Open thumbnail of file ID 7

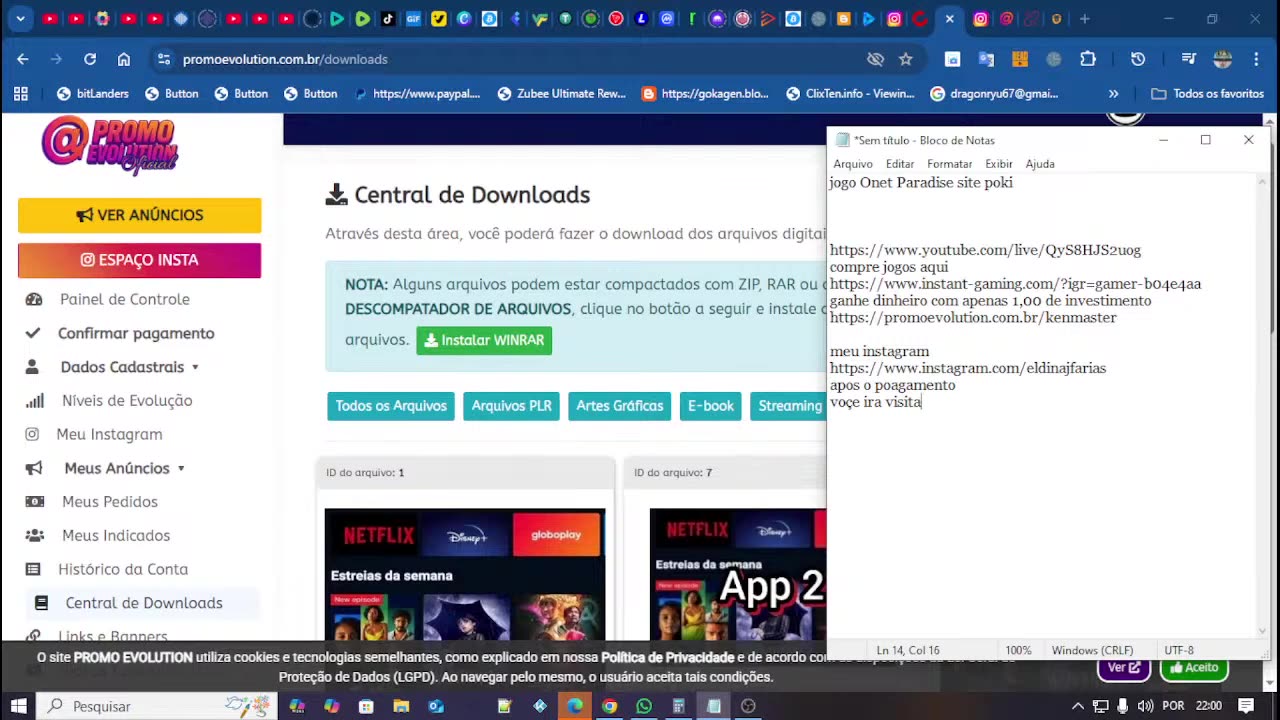(x=738, y=574)
